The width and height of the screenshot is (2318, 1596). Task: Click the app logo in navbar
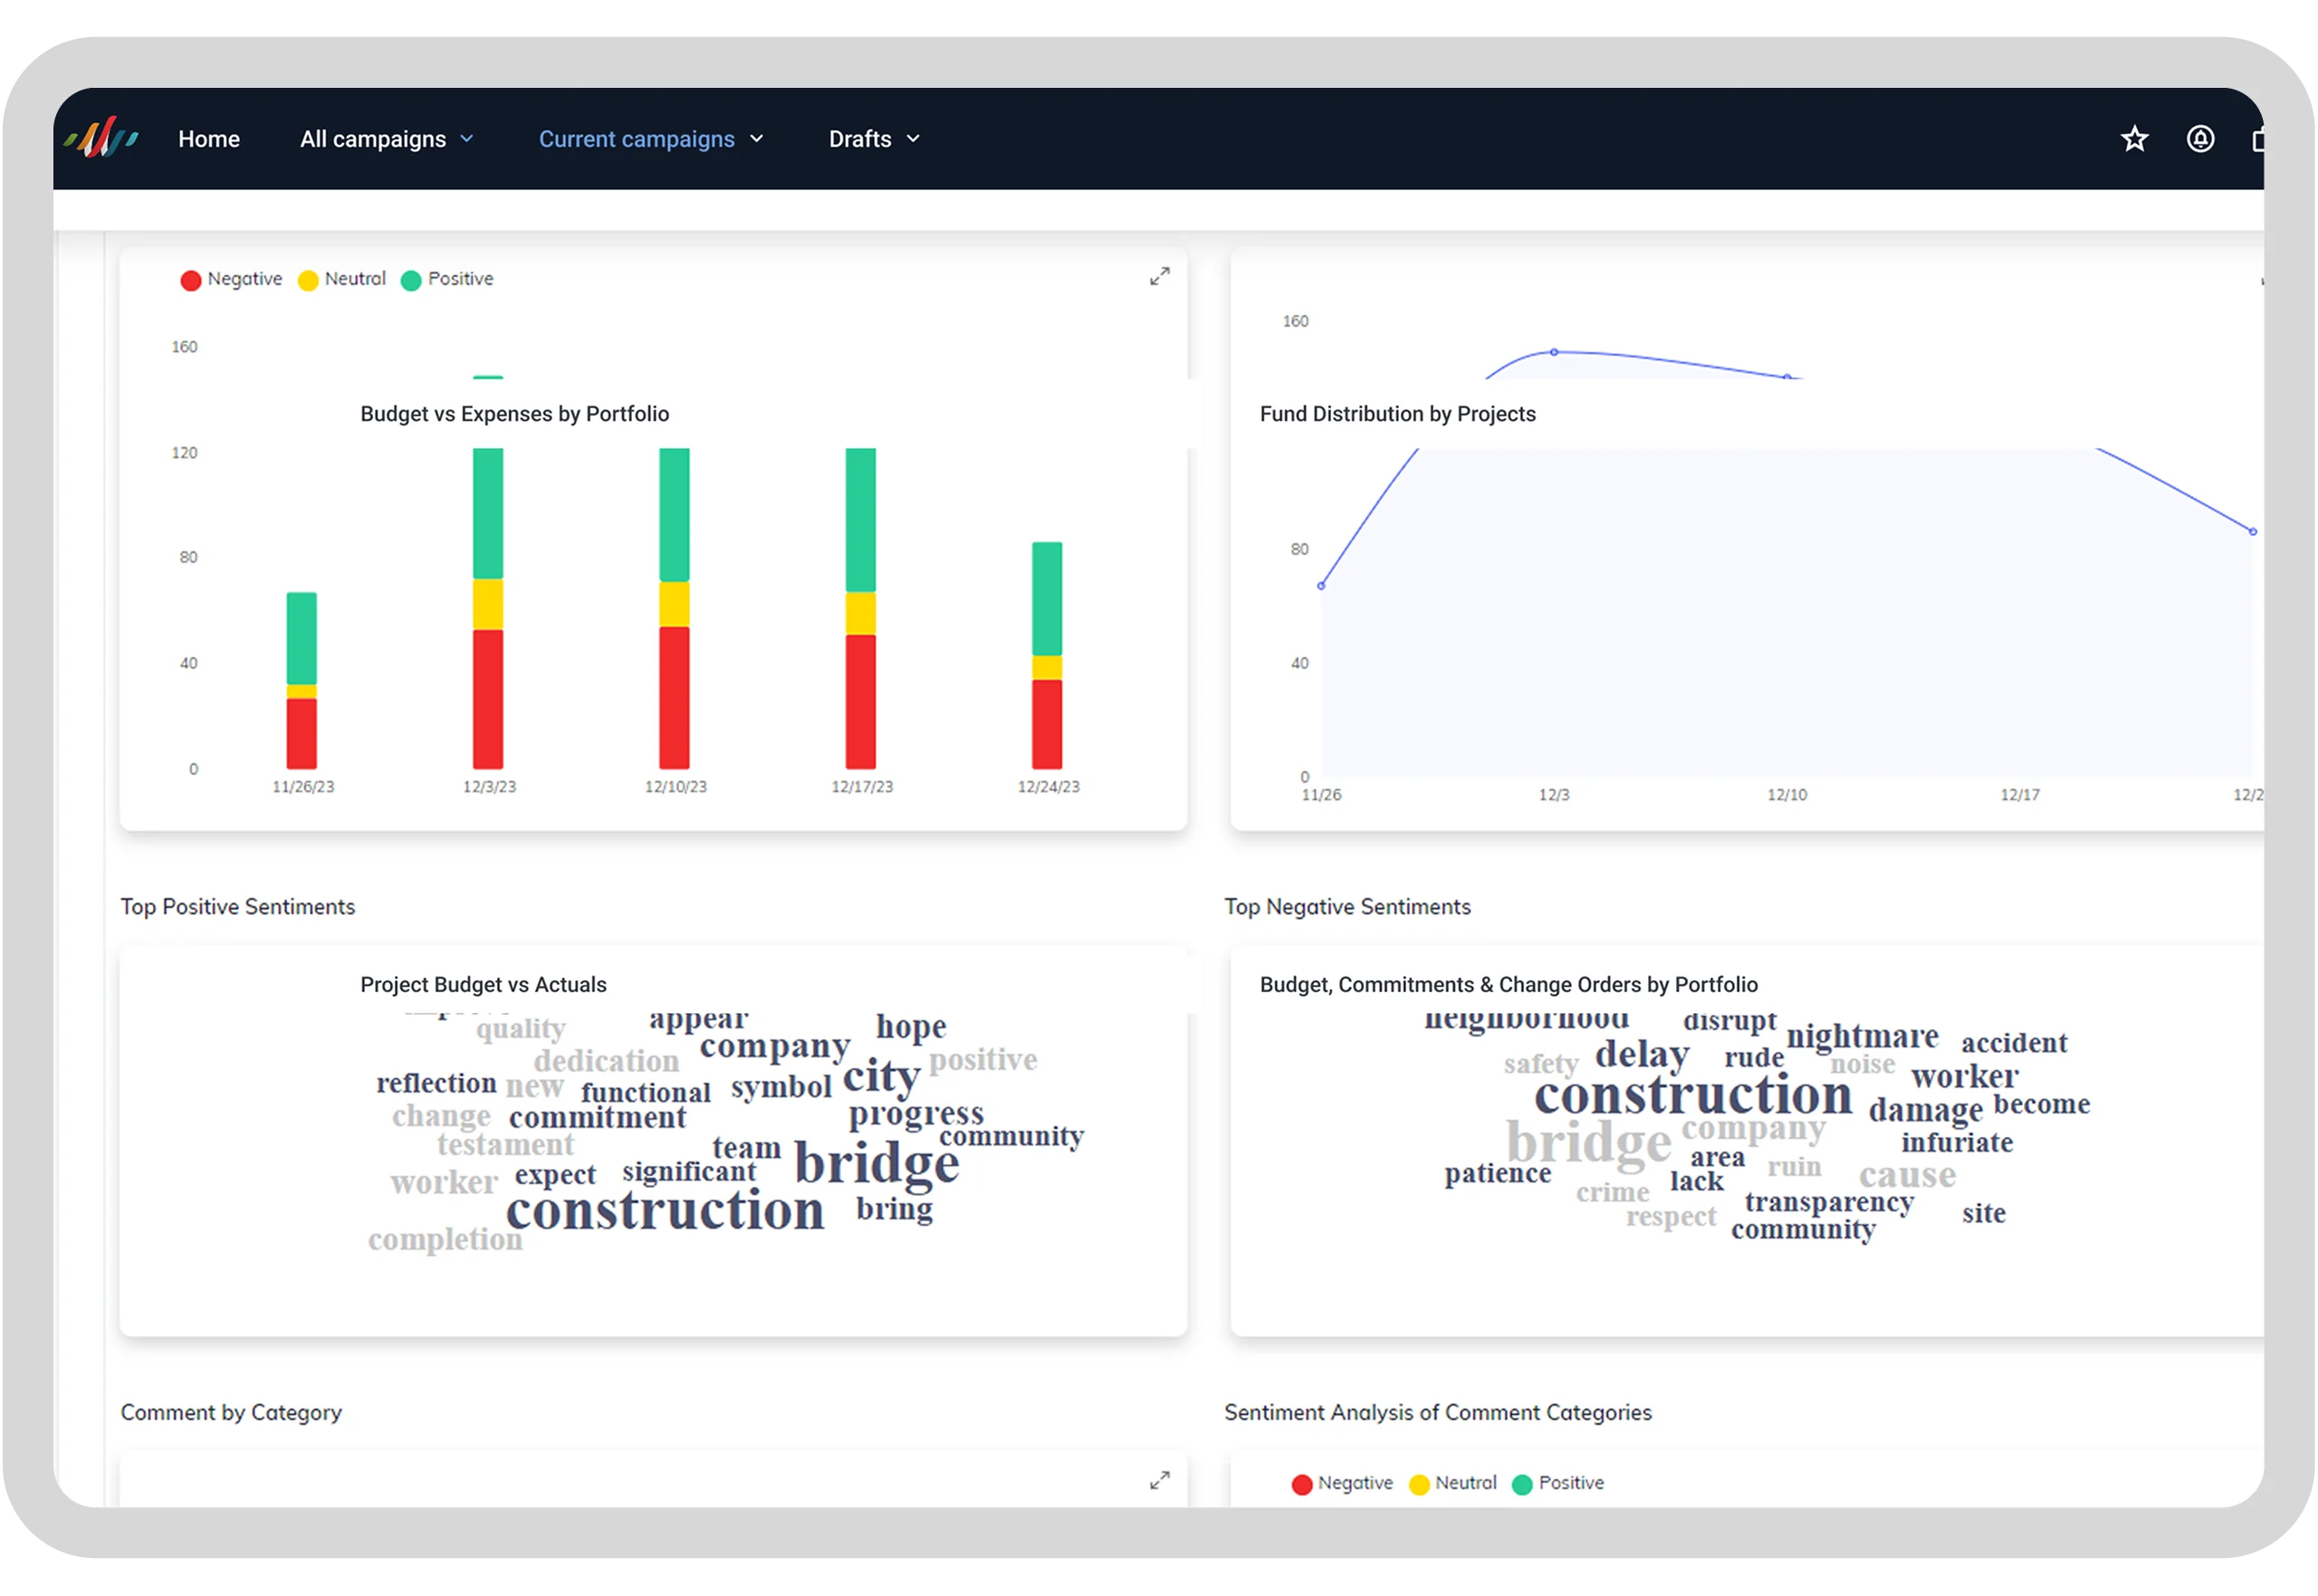click(101, 138)
